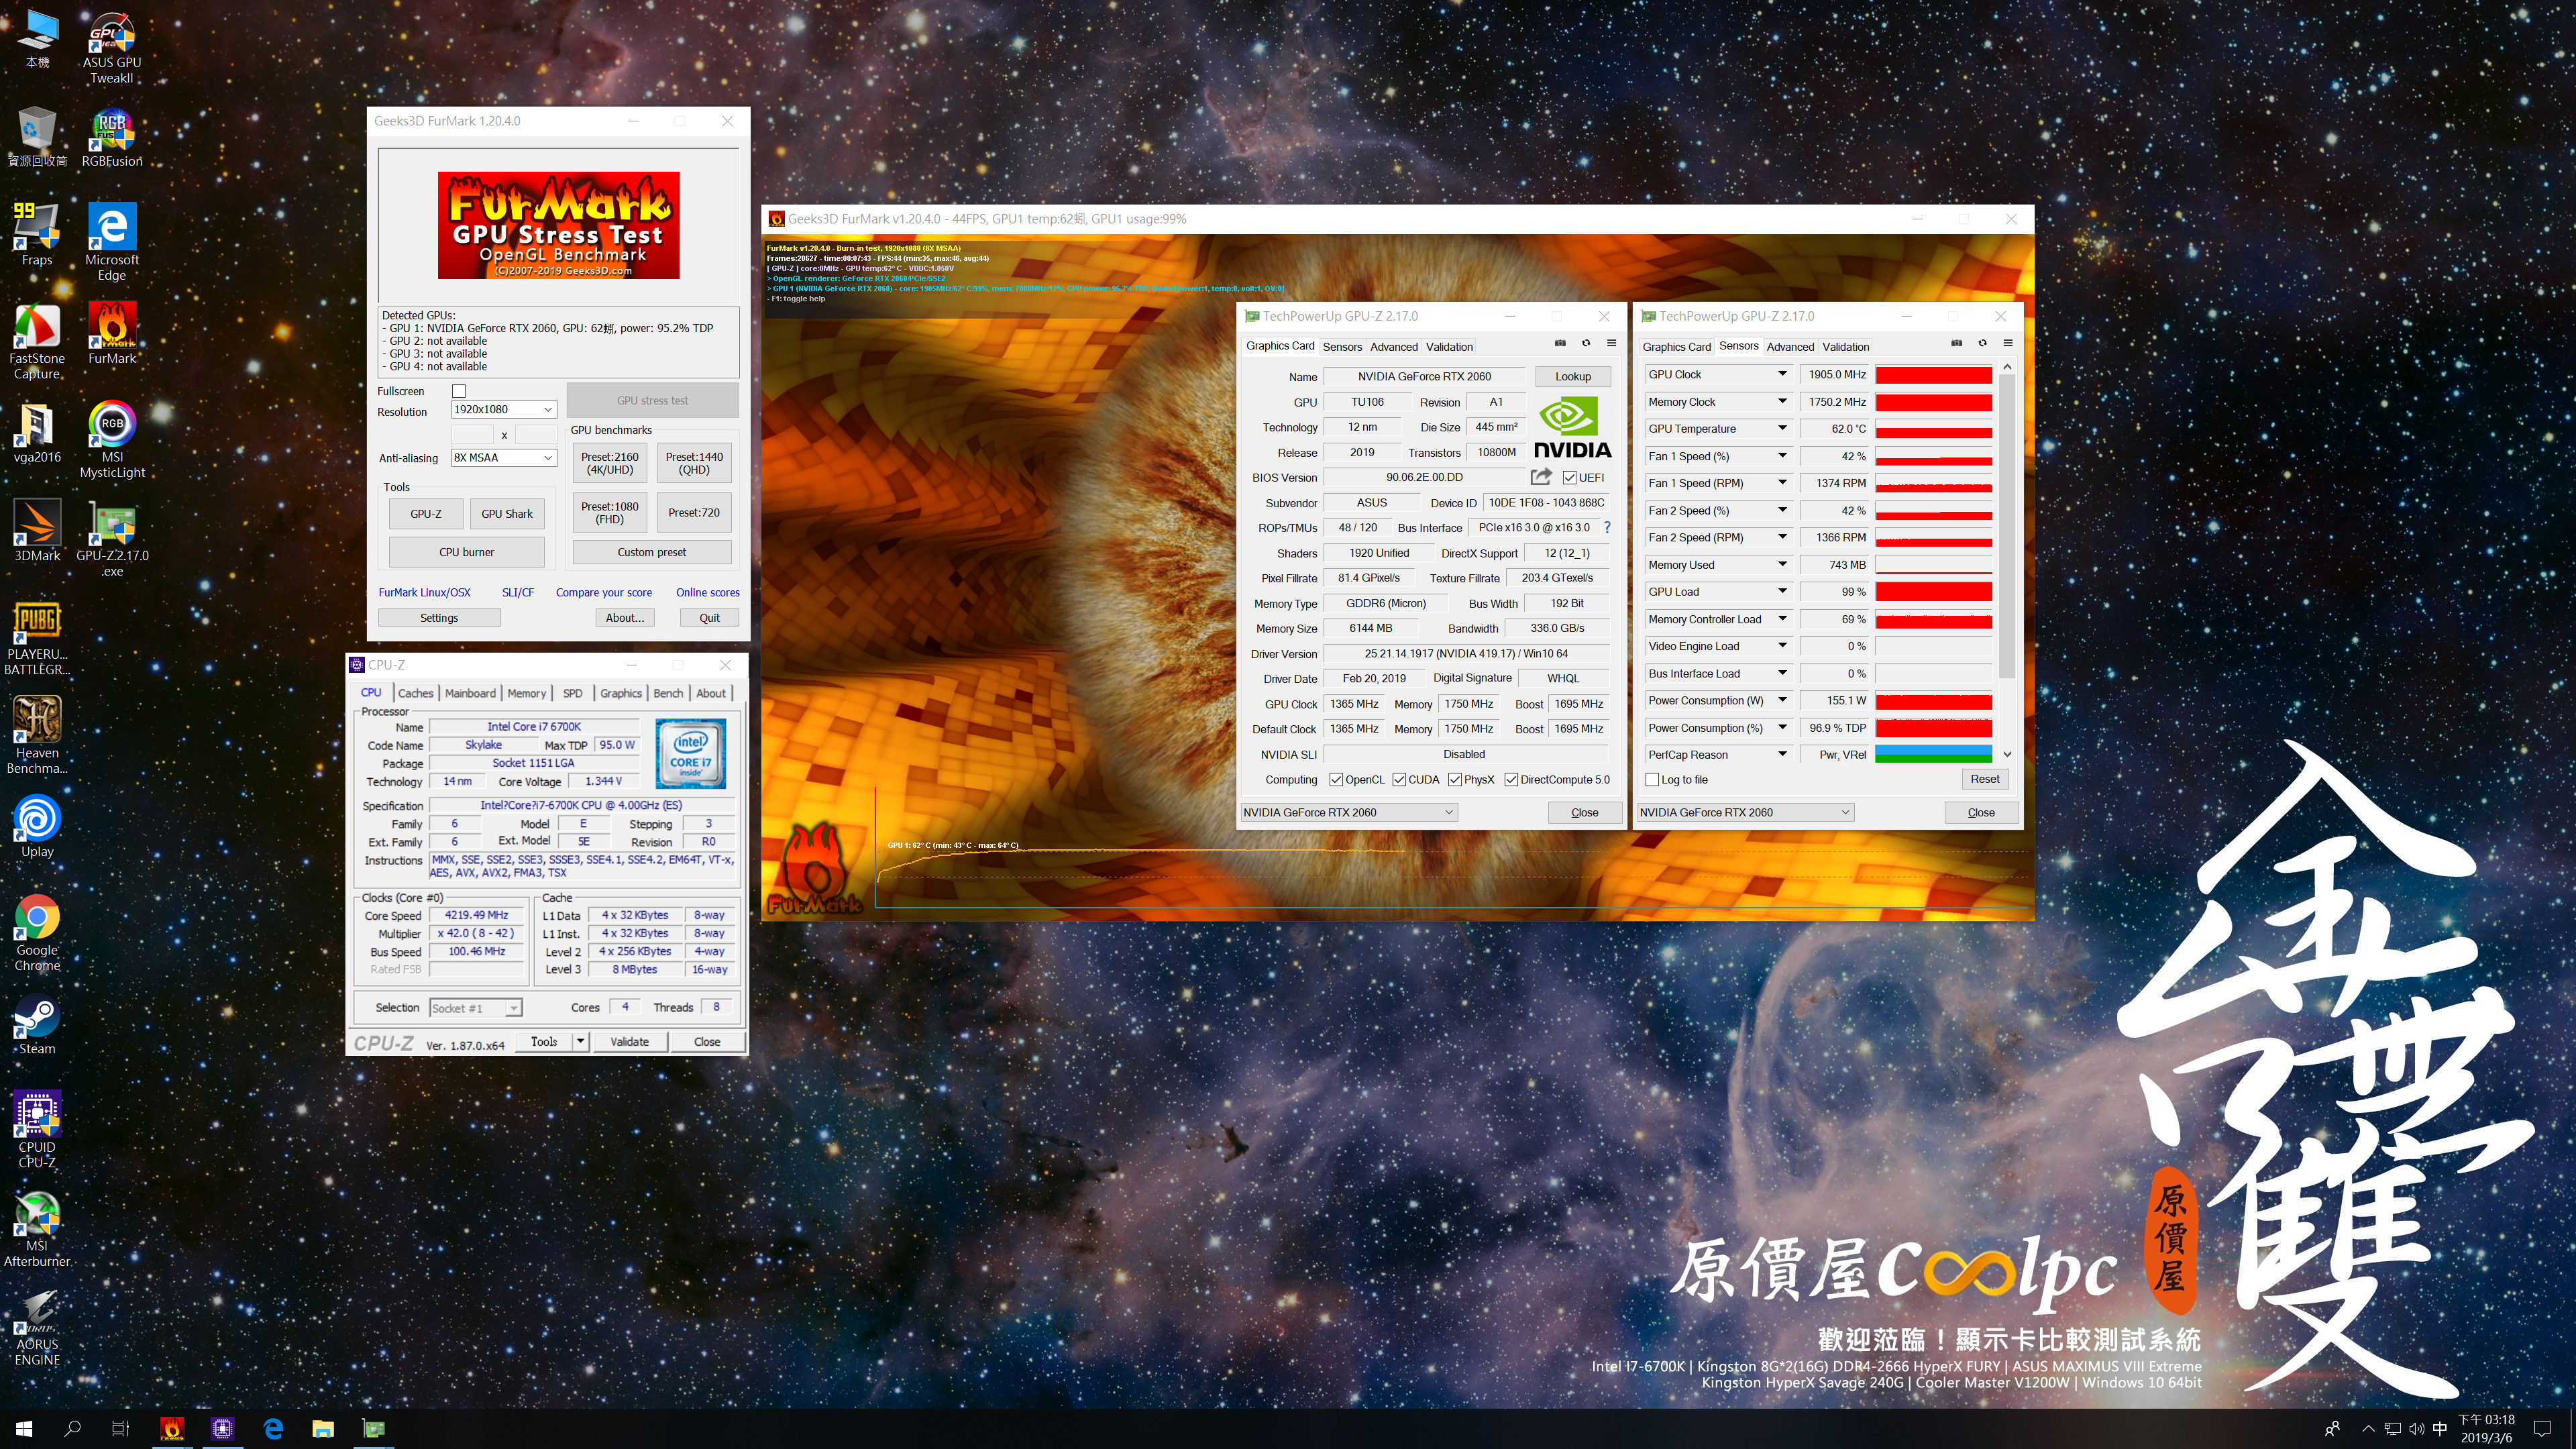Open hamburger menu in GPU-Z Sensors window
Screen dimensions: 2576x1449
(x=2007, y=343)
